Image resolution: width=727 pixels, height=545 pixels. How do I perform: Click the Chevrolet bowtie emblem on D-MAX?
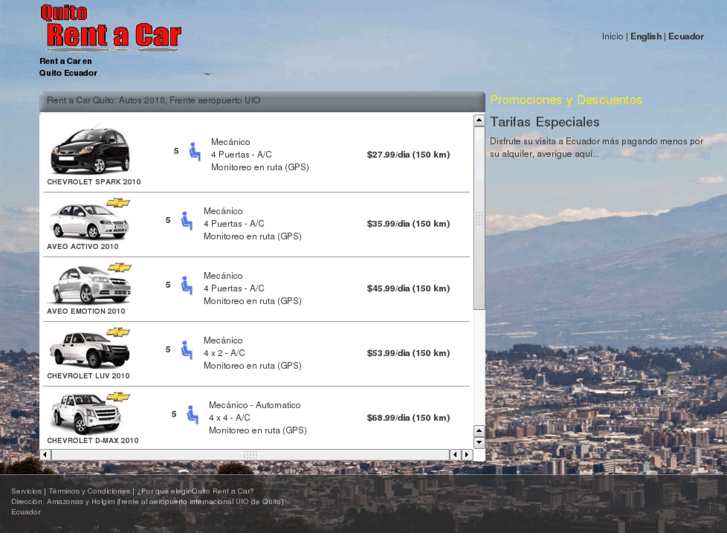coord(118,397)
